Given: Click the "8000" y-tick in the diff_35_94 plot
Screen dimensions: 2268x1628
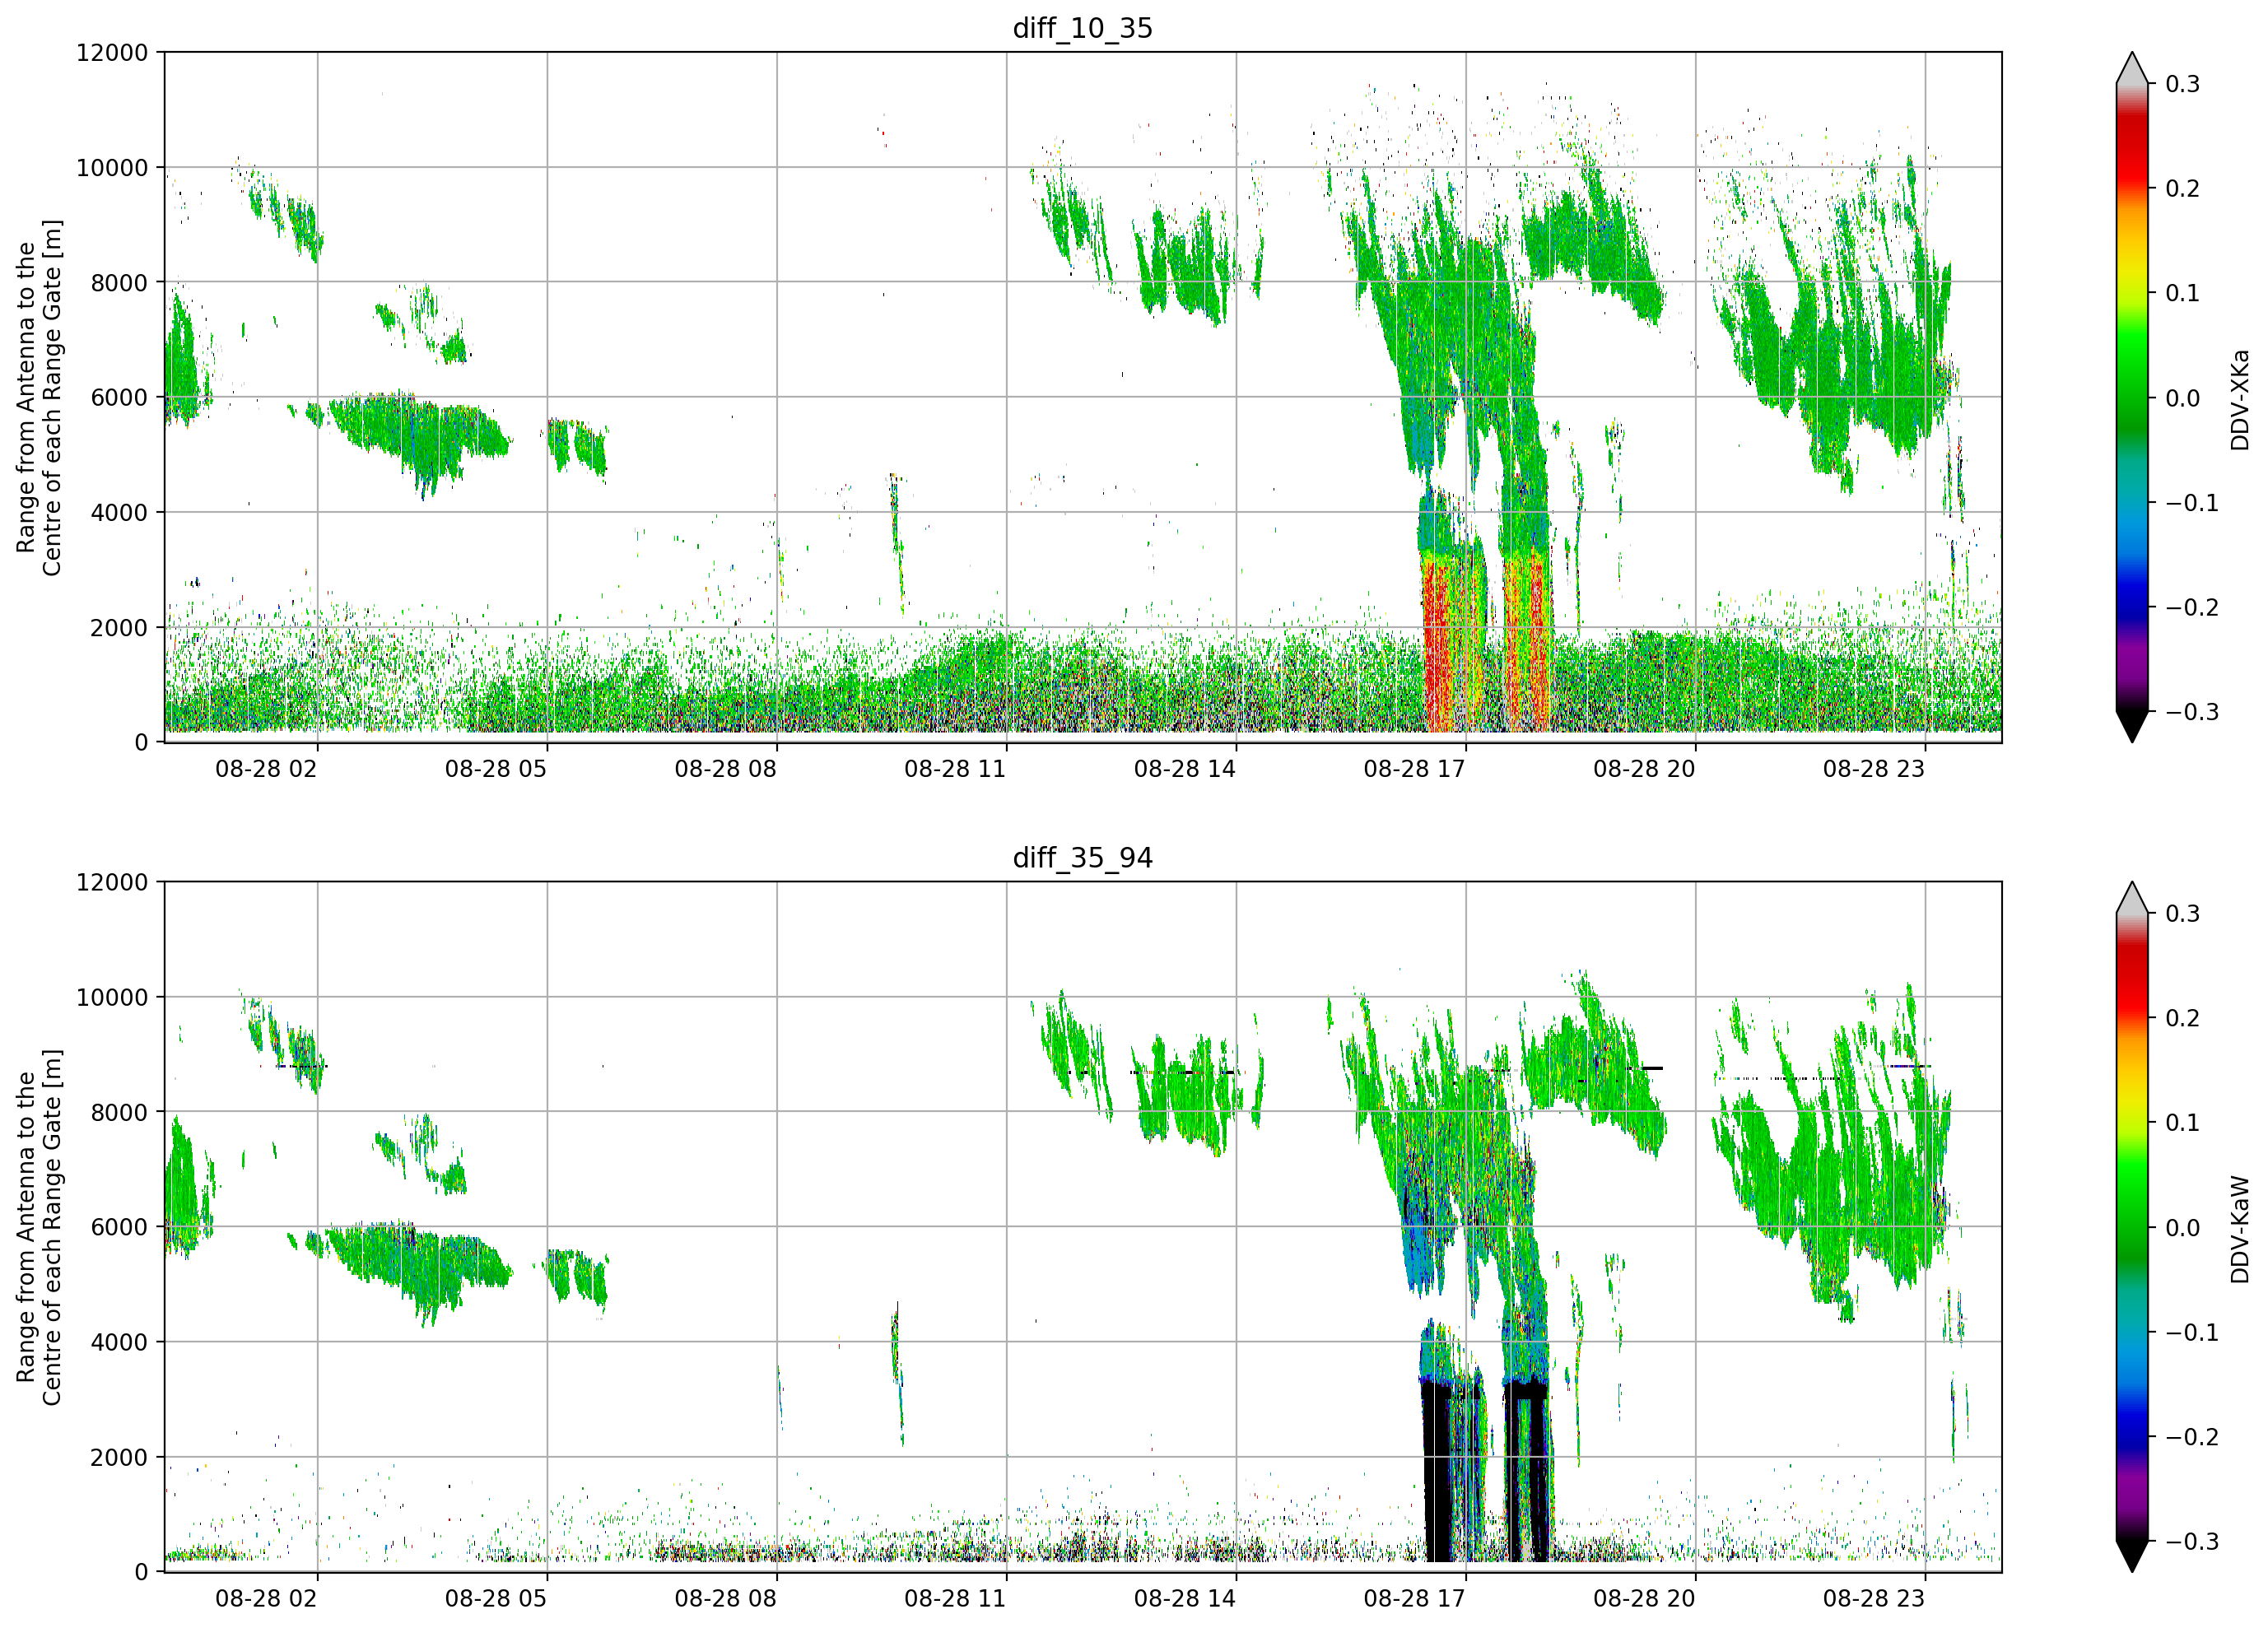Looking at the screenshot, I should pos(119,1113).
